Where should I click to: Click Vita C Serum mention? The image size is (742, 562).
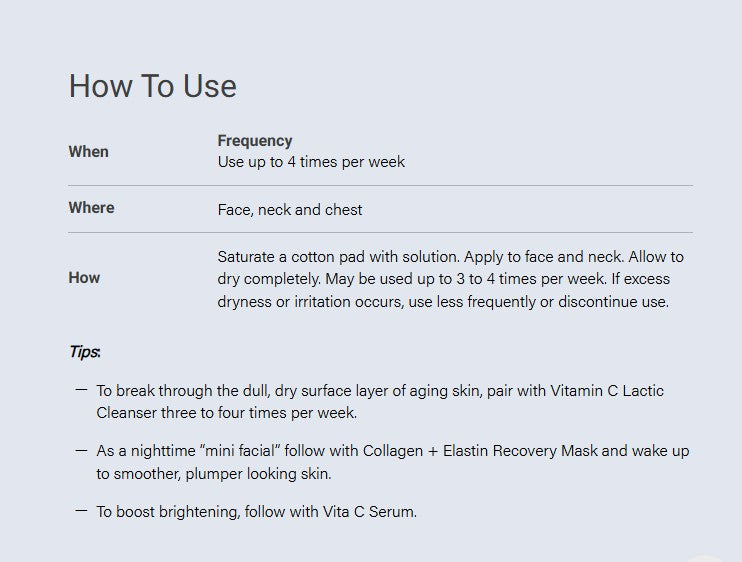coord(370,511)
